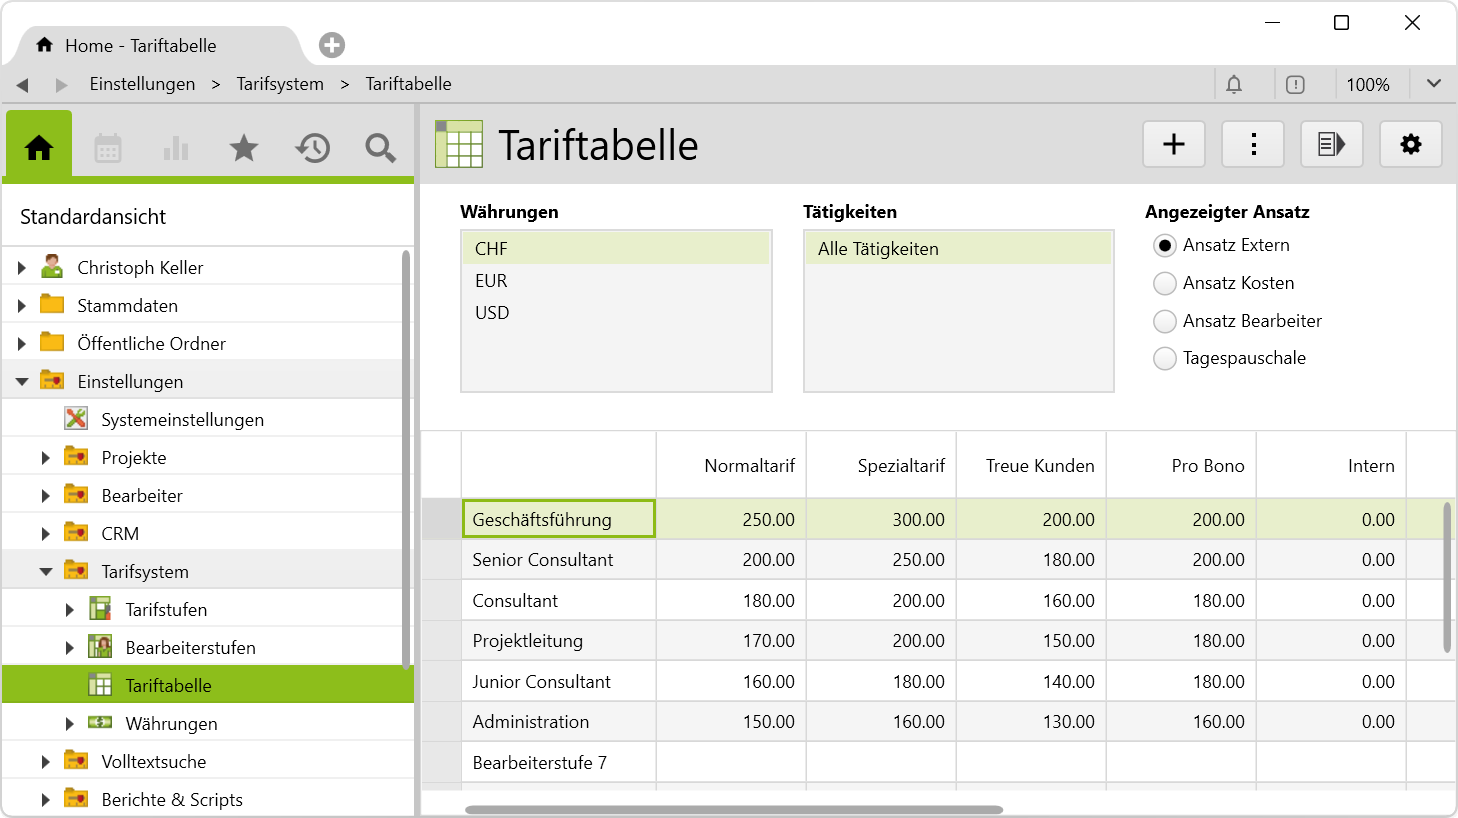Select the Ansatz Kosten radio button
The image size is (1458, 818).
(x=1165, y=284)
